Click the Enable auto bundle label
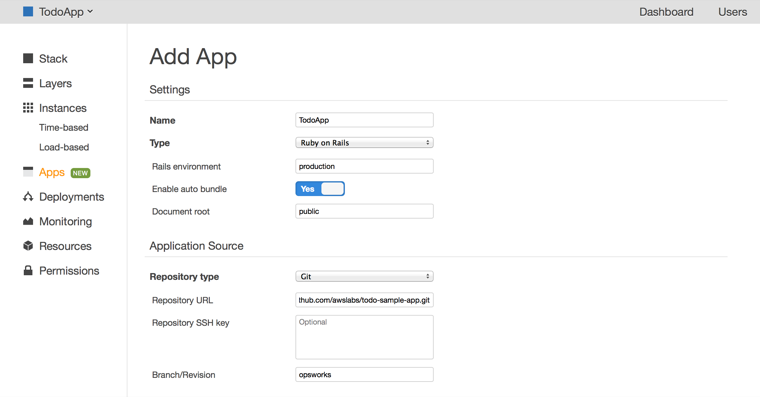Viewport: 760px width, 397px height. click(189, 189)
